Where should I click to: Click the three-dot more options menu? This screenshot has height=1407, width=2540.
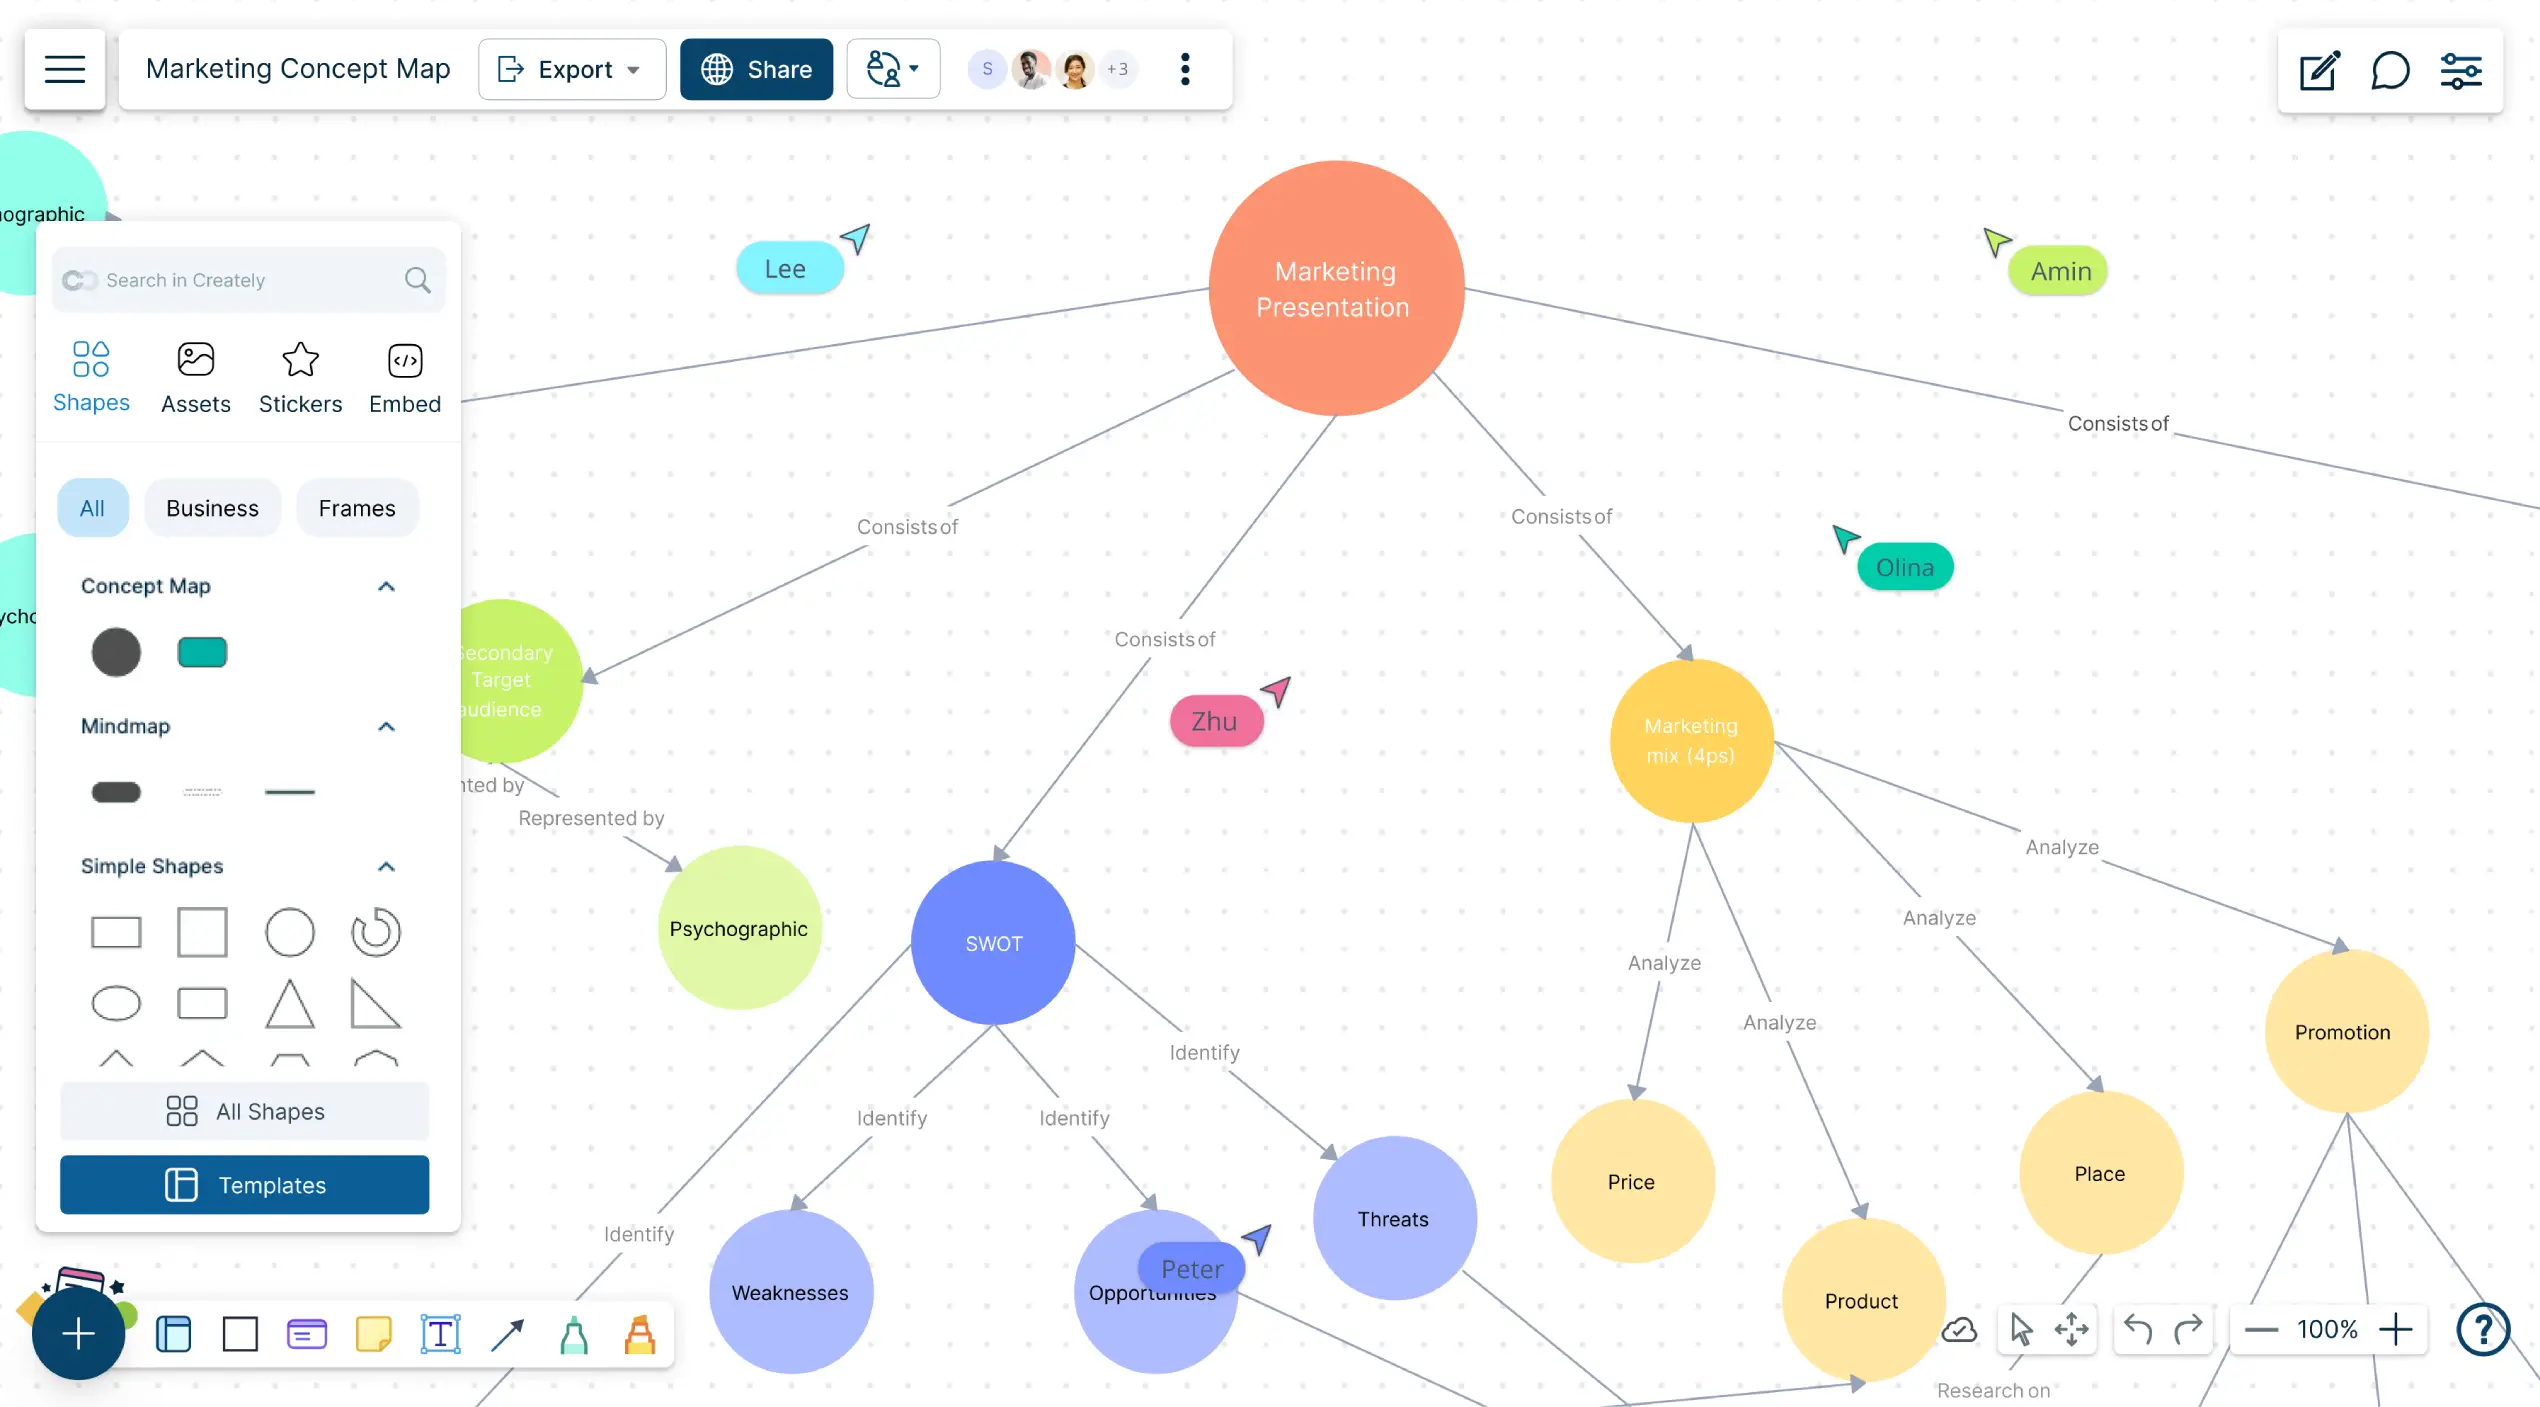1183,69
